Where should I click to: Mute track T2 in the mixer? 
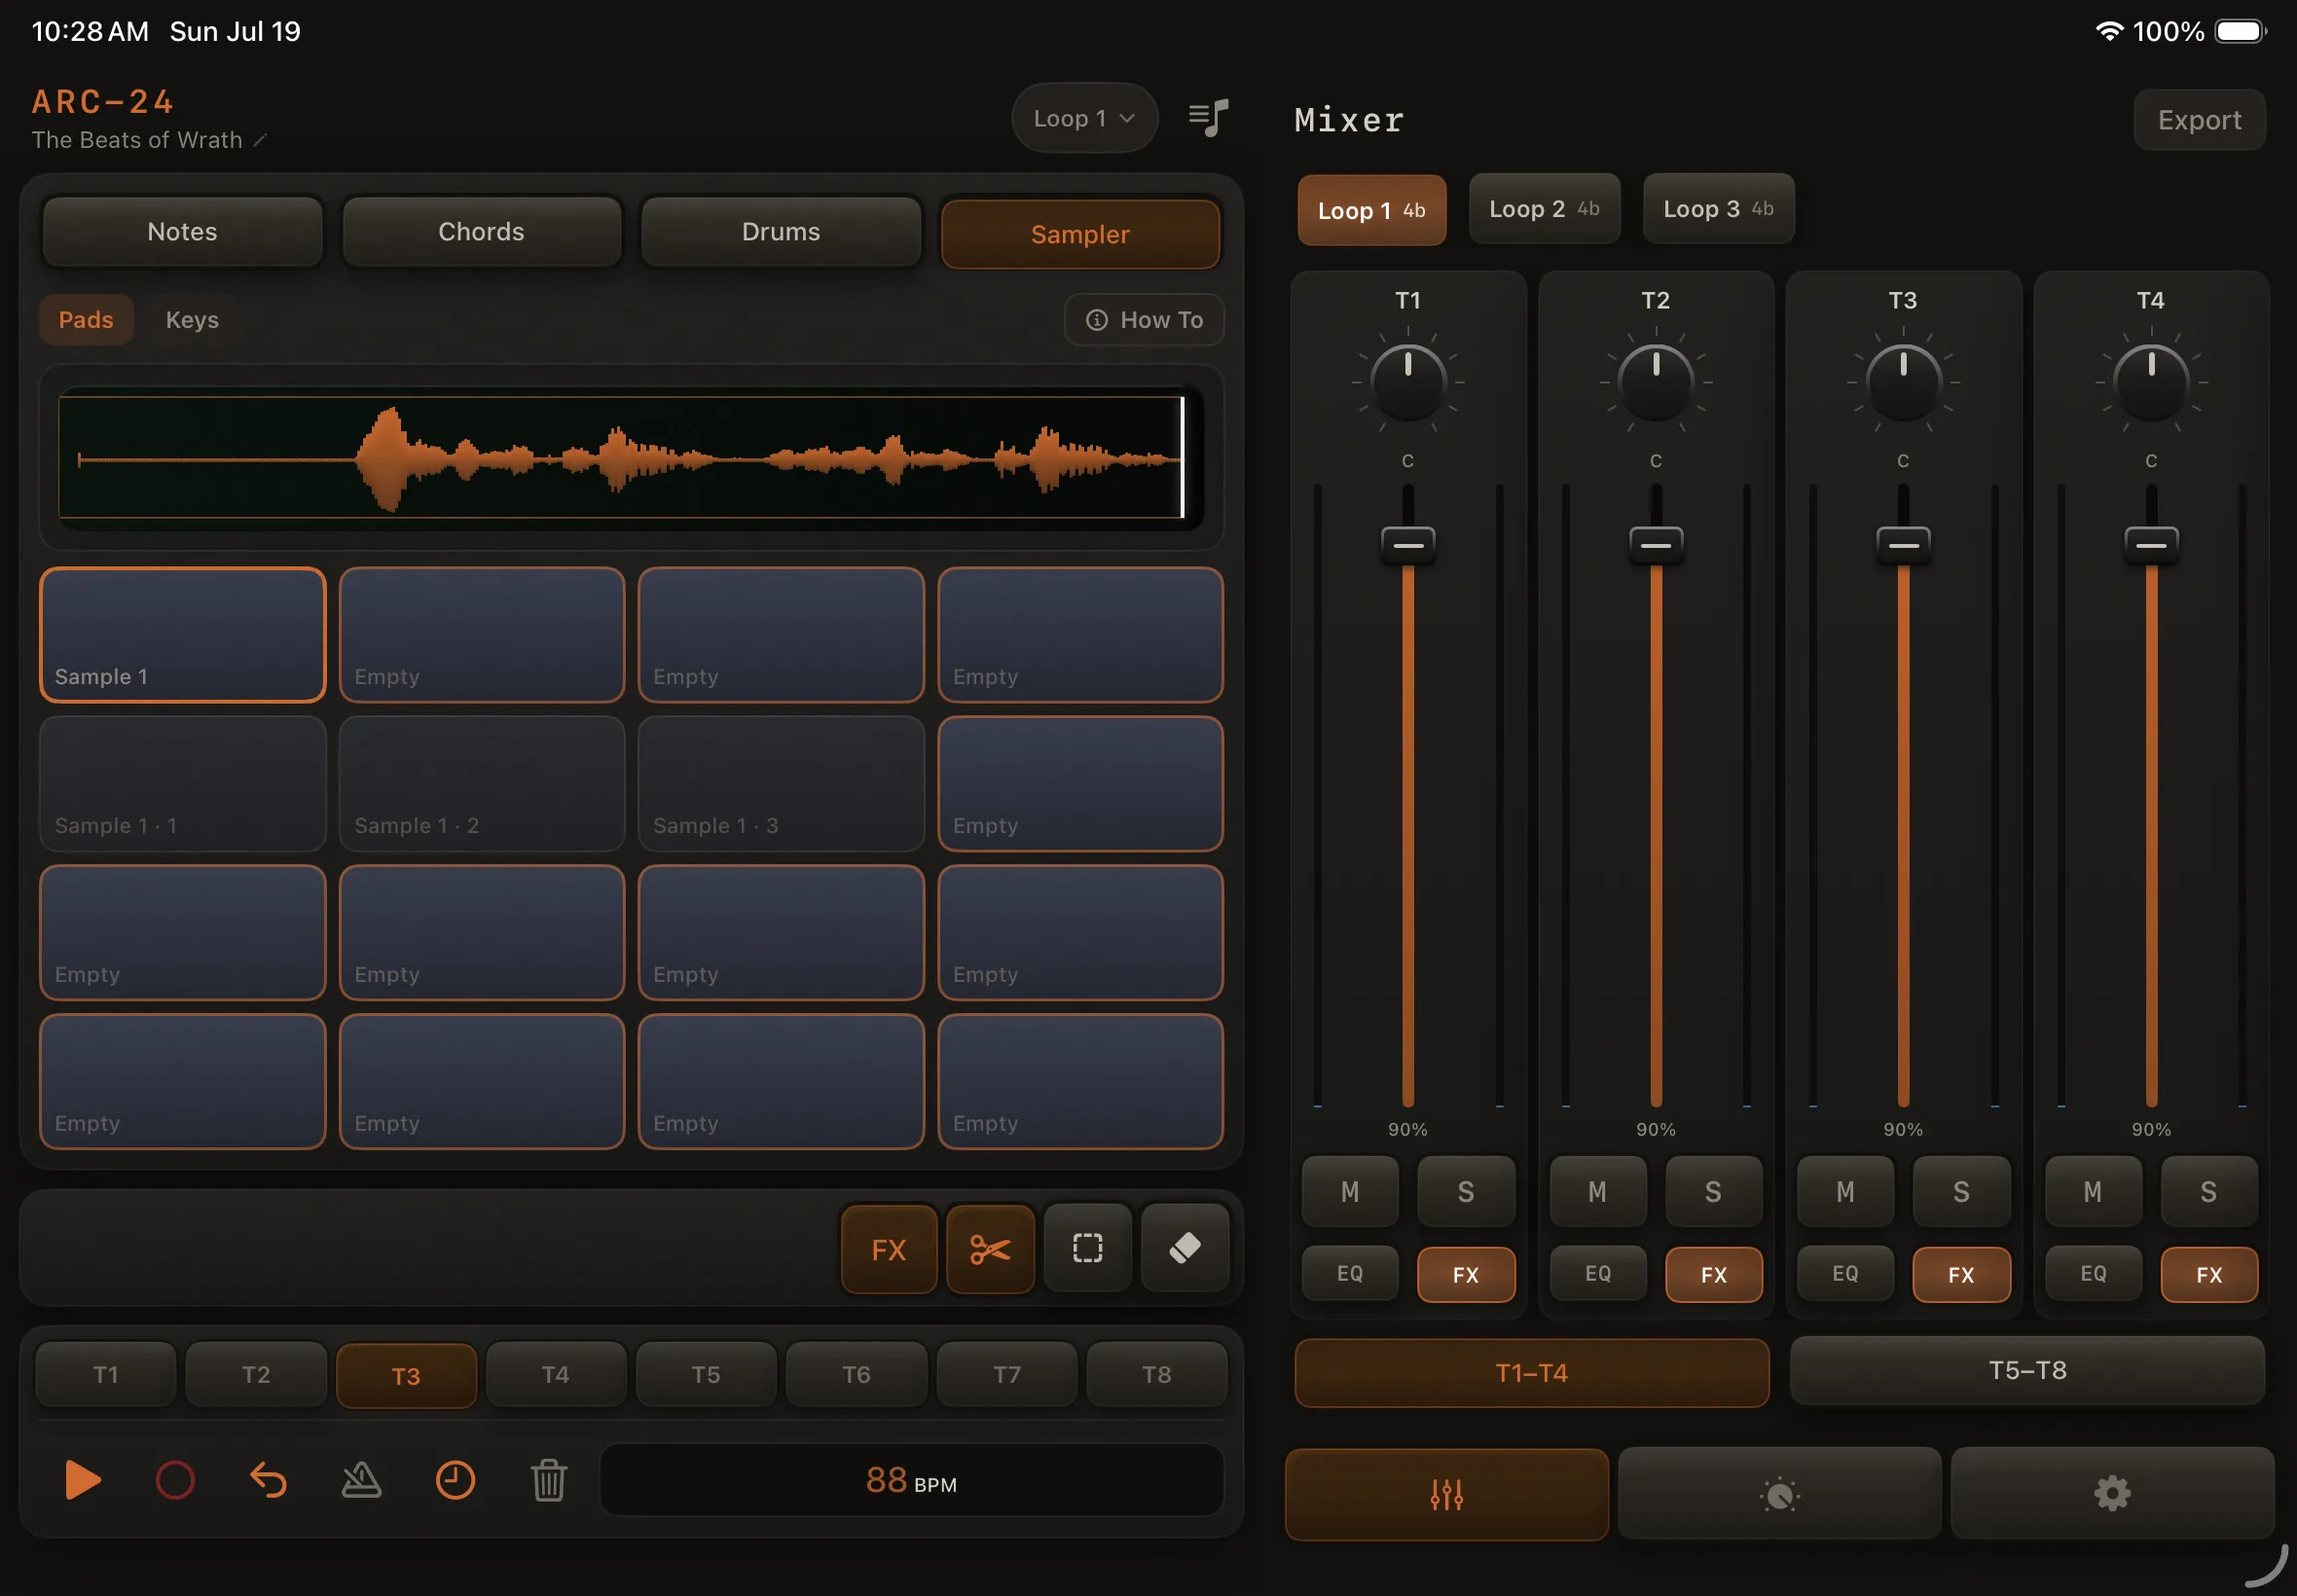coord(1597,1191)
